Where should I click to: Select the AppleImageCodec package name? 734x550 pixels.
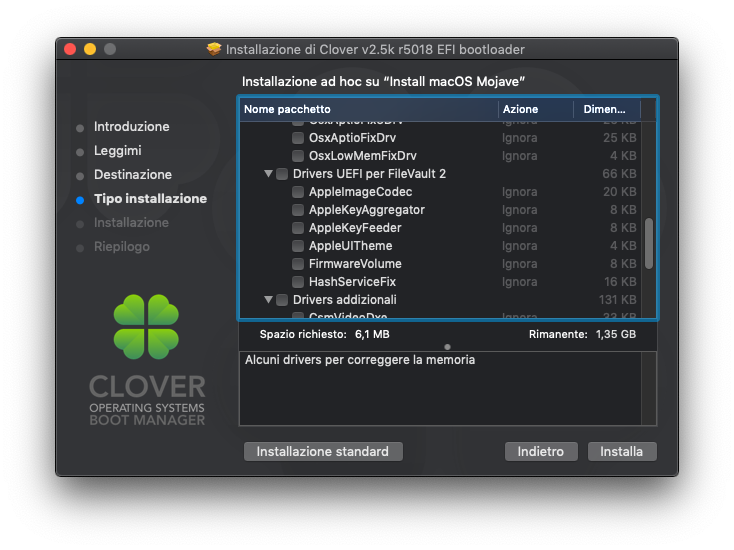point(360,192)
